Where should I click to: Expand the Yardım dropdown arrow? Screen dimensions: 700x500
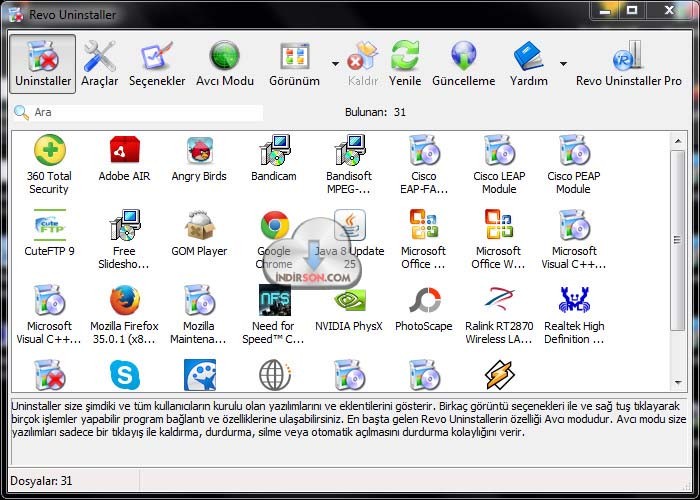563,64
